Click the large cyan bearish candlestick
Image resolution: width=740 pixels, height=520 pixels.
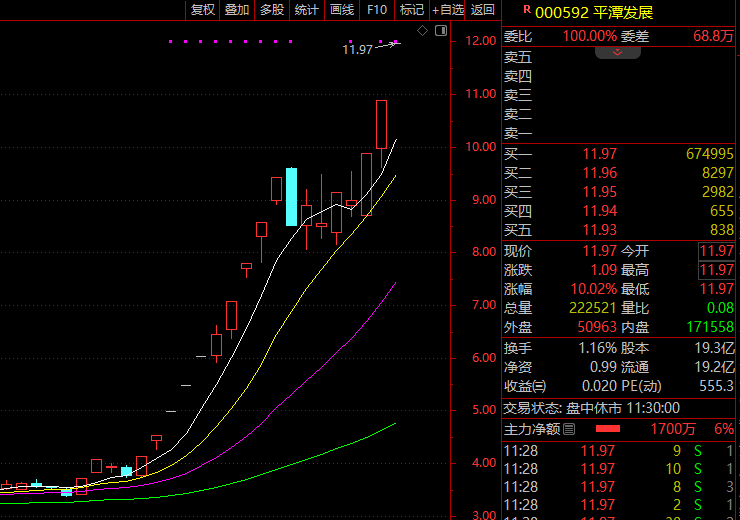coord(292,197)
